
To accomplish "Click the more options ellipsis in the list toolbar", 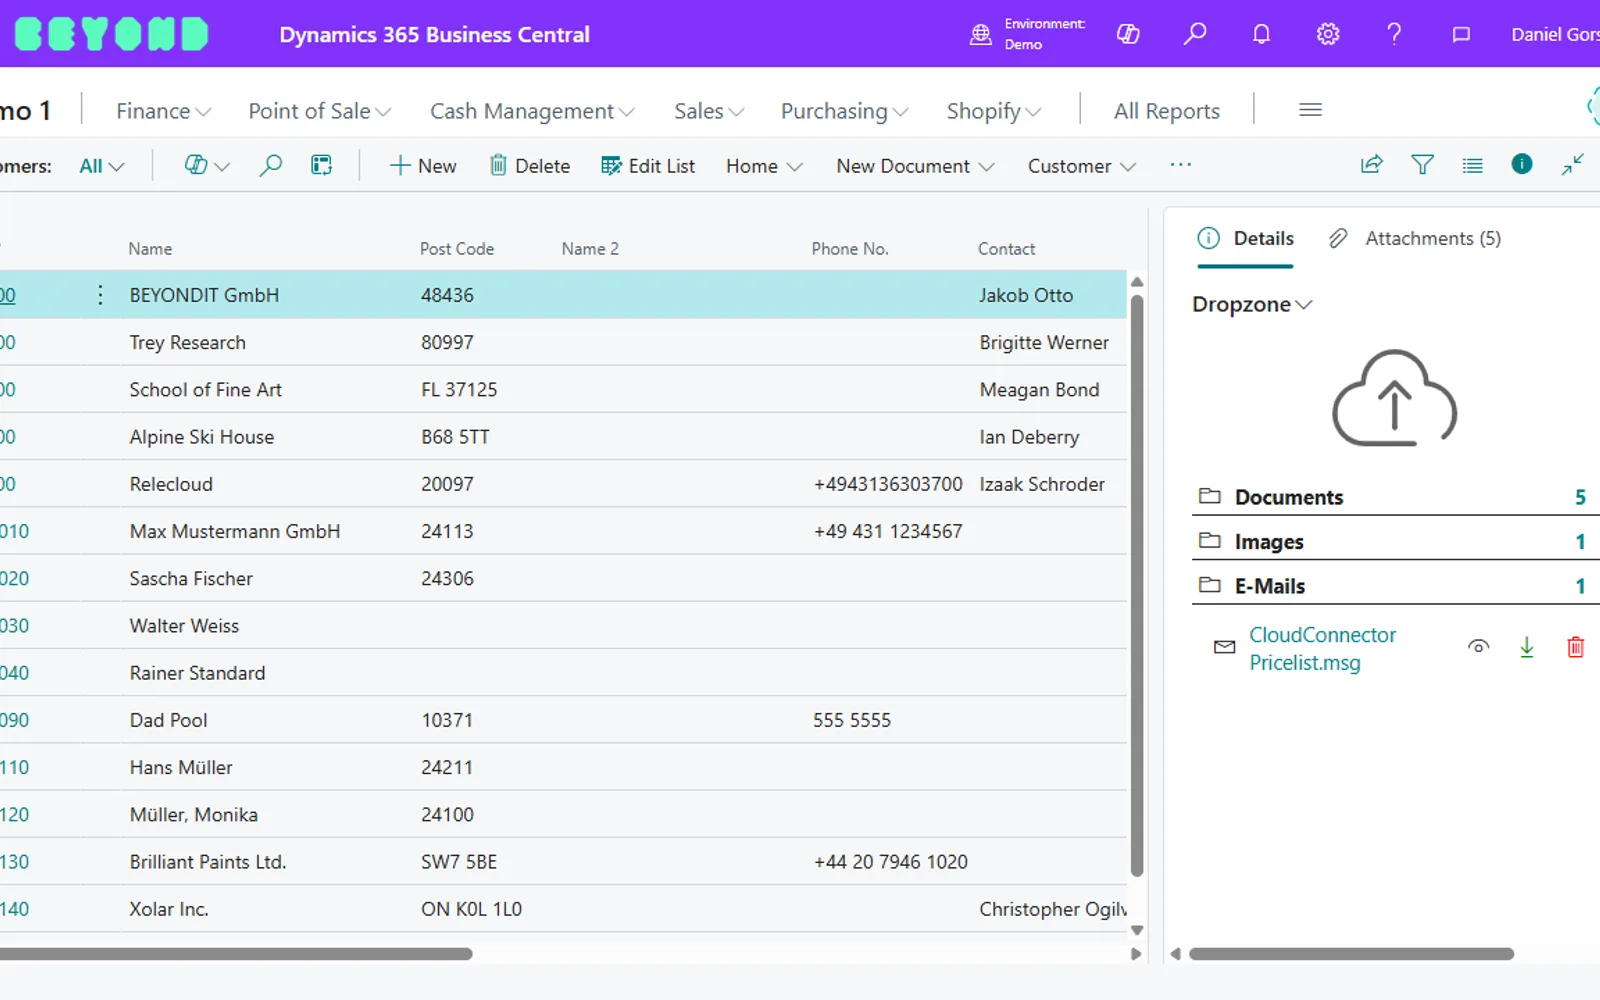I will (1181, 165).
